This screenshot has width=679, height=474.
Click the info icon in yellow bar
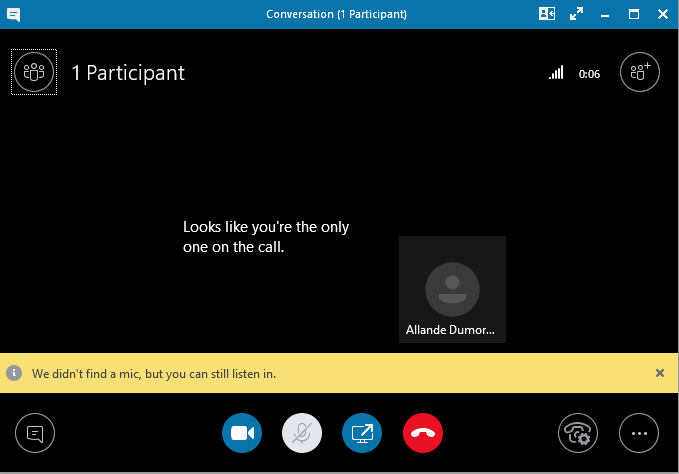pos(14,373)
